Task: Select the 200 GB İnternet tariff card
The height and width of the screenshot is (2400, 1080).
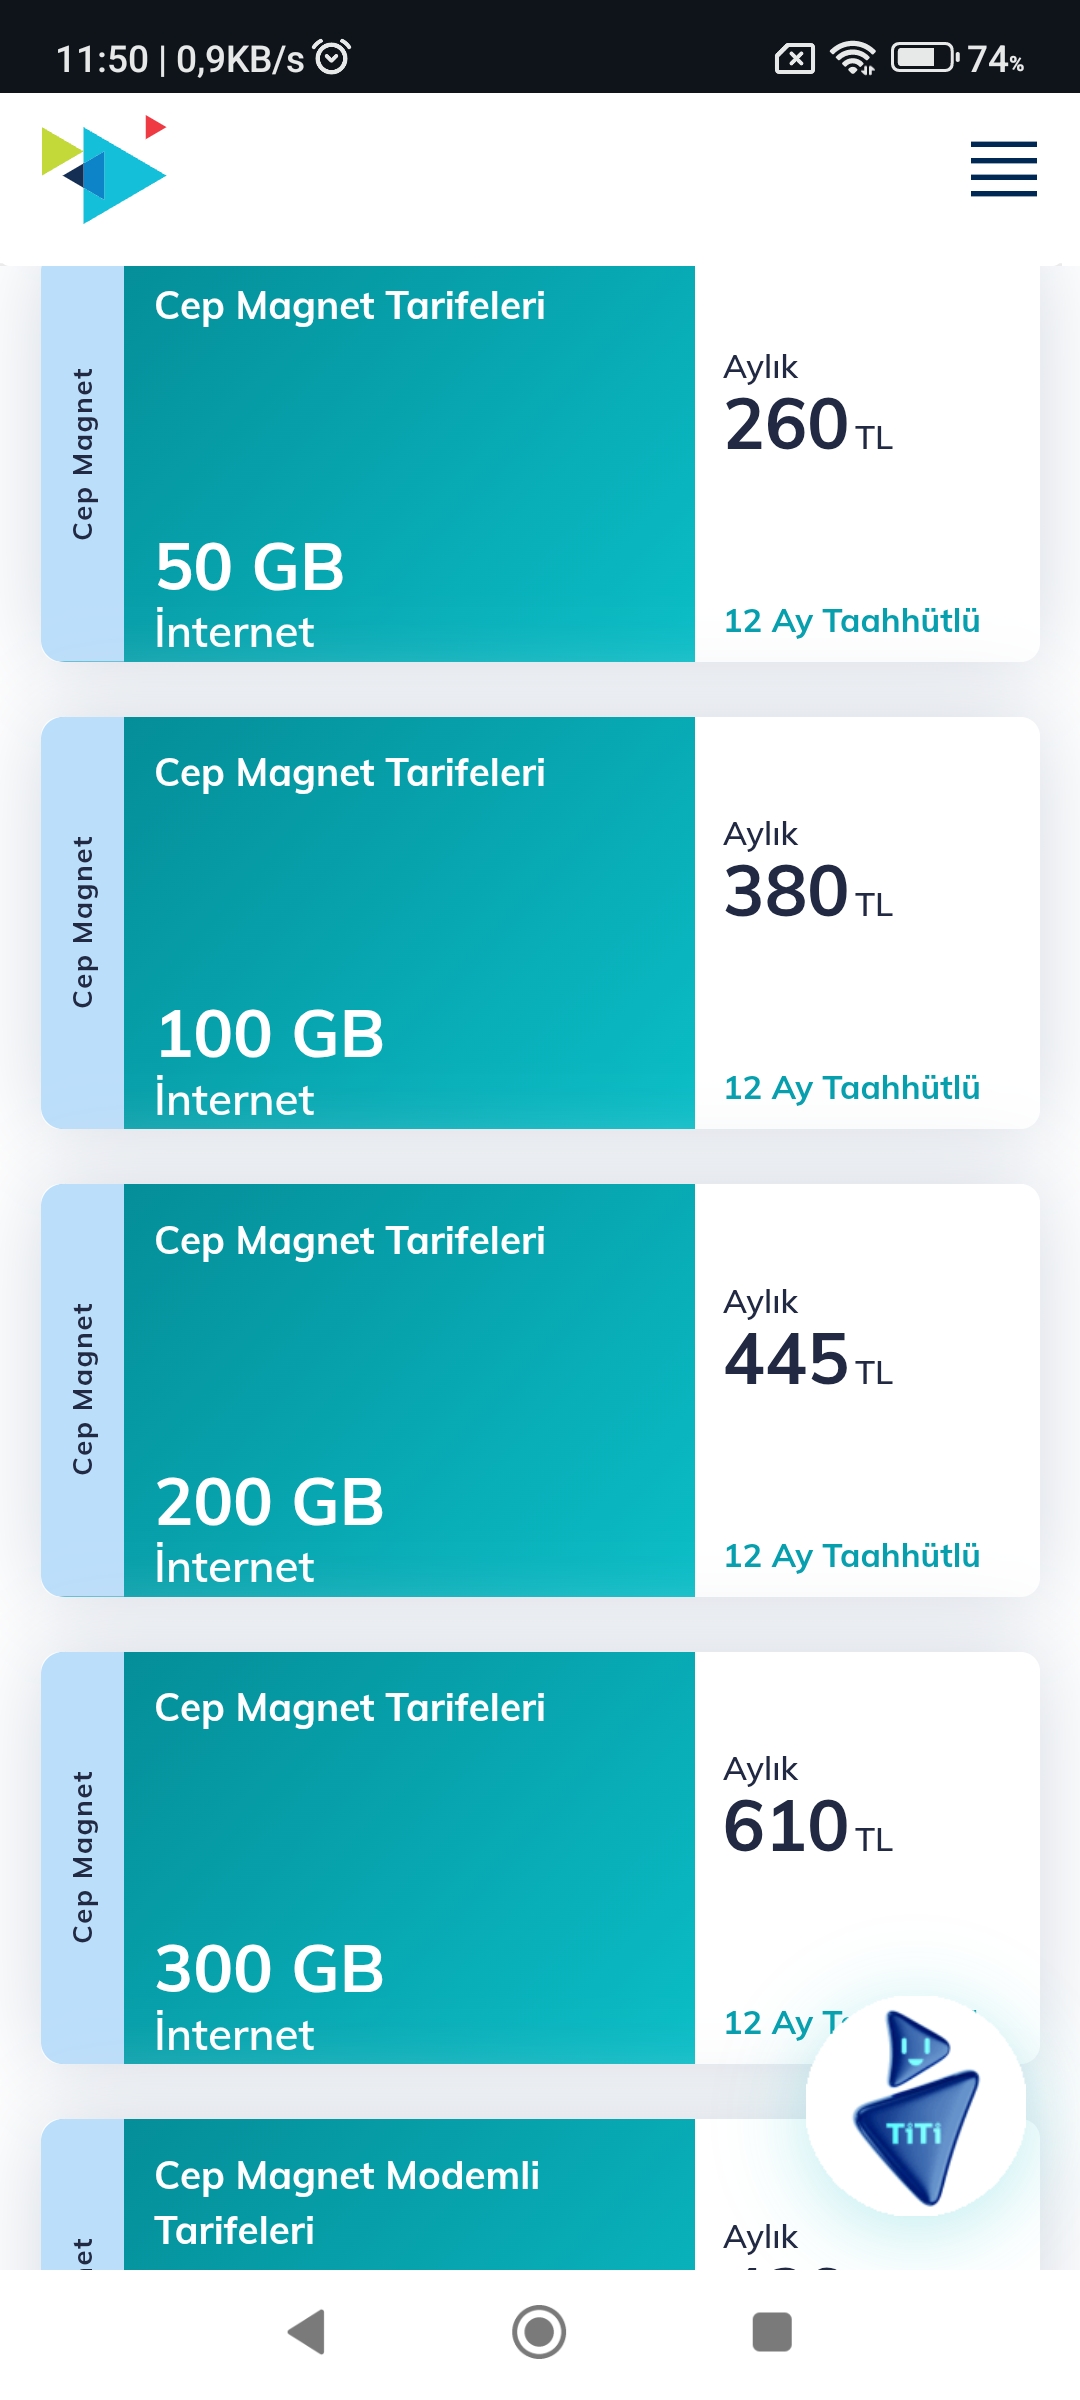Action: (540, 1390)
